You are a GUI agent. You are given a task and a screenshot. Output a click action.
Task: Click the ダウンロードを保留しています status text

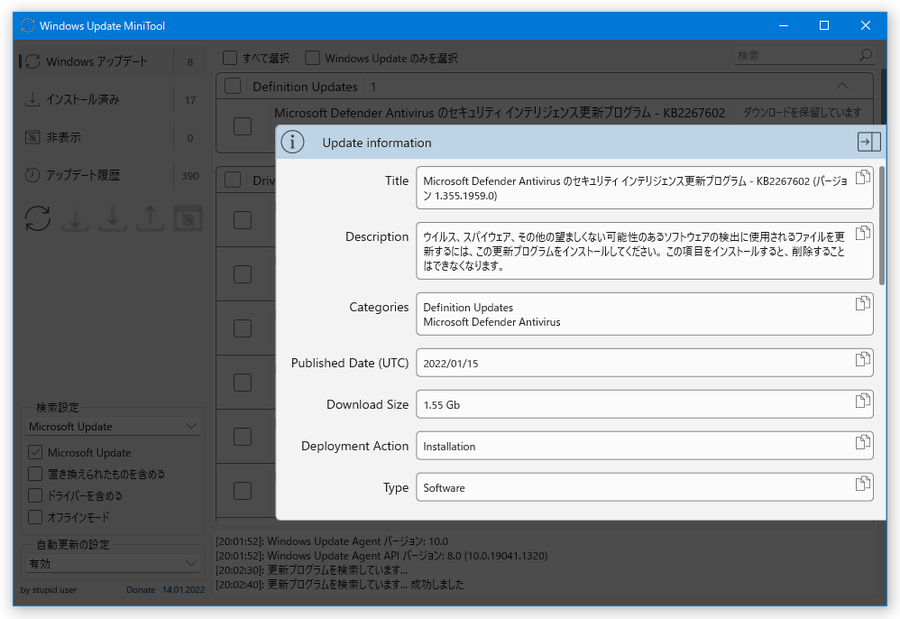coord(802,113)
